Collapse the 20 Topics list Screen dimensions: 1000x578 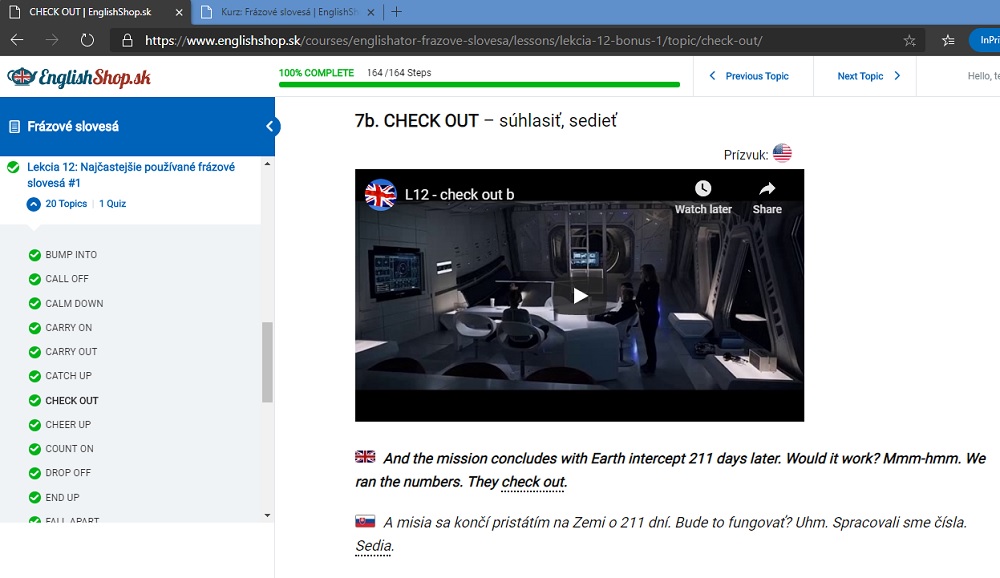point(35,204)
